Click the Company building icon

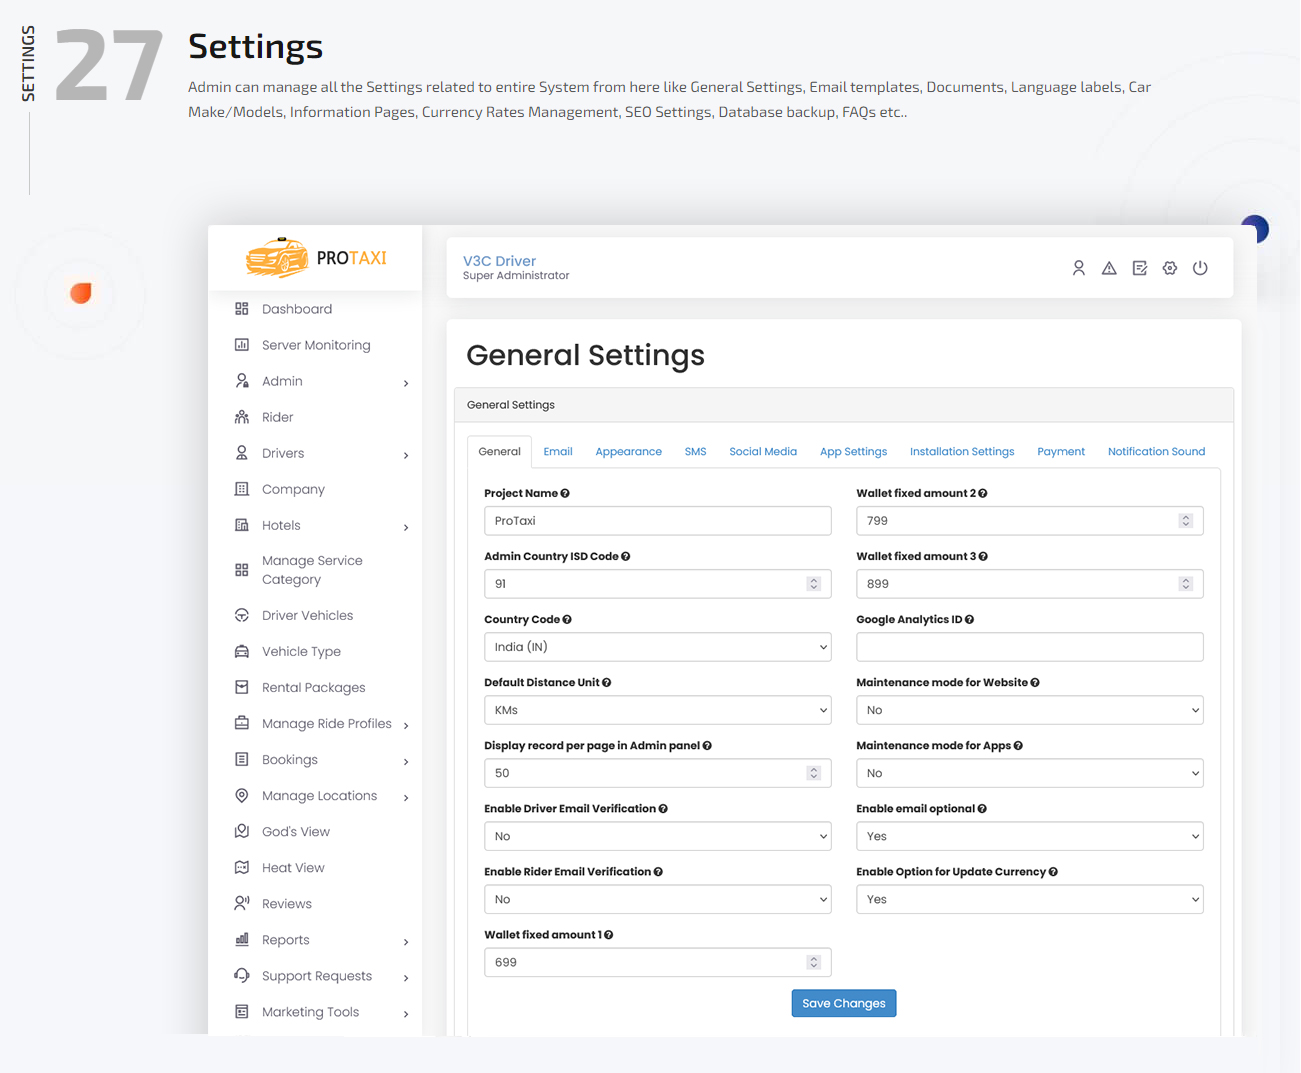point(242,489)
